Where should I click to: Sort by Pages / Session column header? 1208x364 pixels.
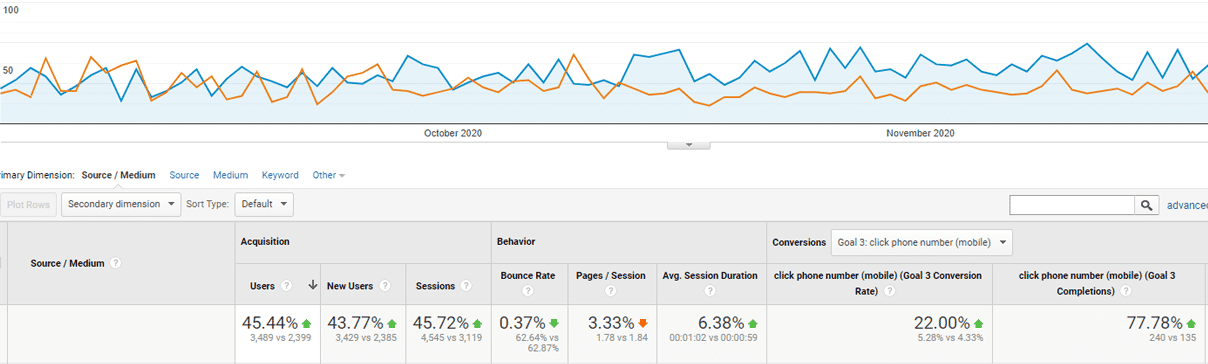click(611, 275)
